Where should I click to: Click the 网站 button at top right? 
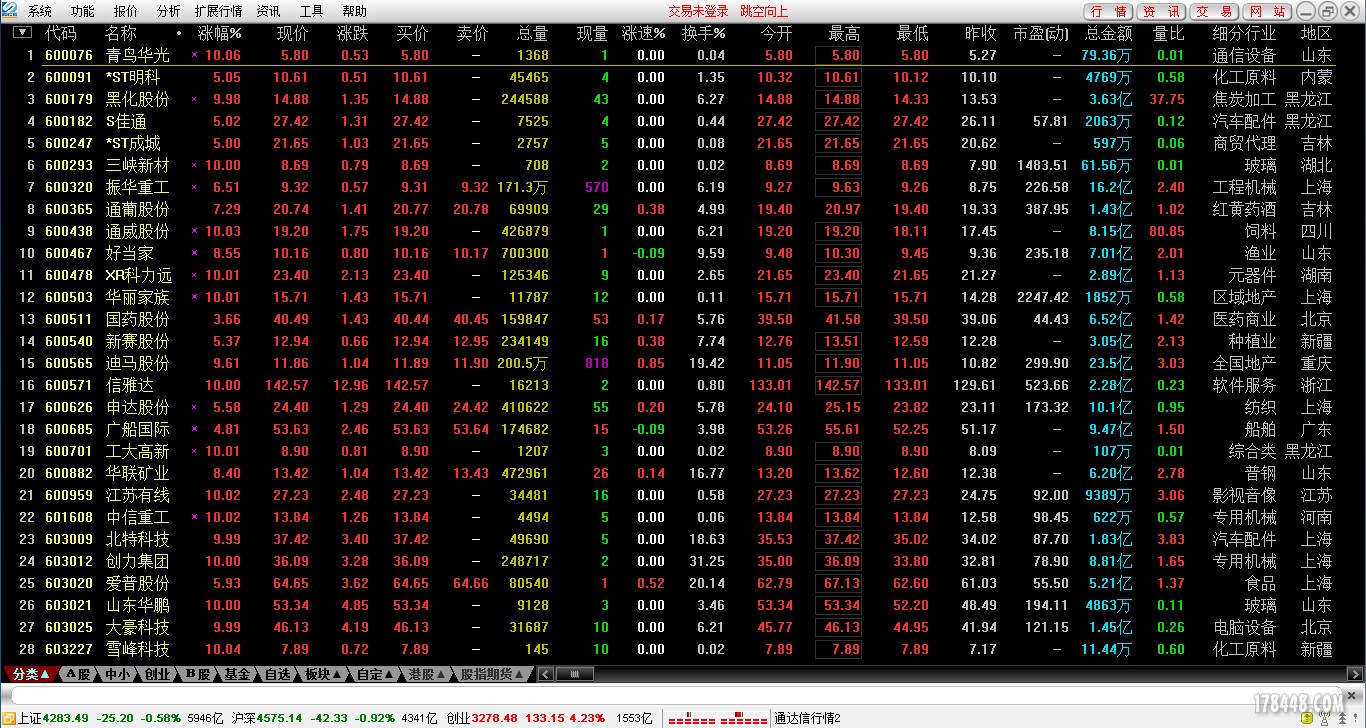(1267, 11)
